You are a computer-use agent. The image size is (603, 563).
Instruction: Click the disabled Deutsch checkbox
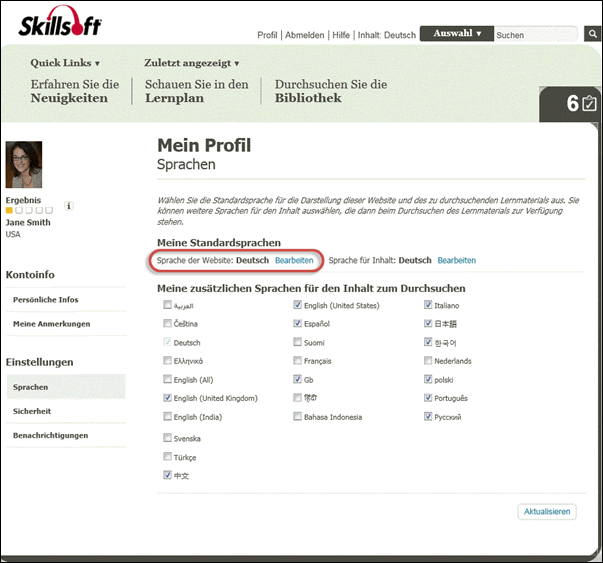(167, 342)
